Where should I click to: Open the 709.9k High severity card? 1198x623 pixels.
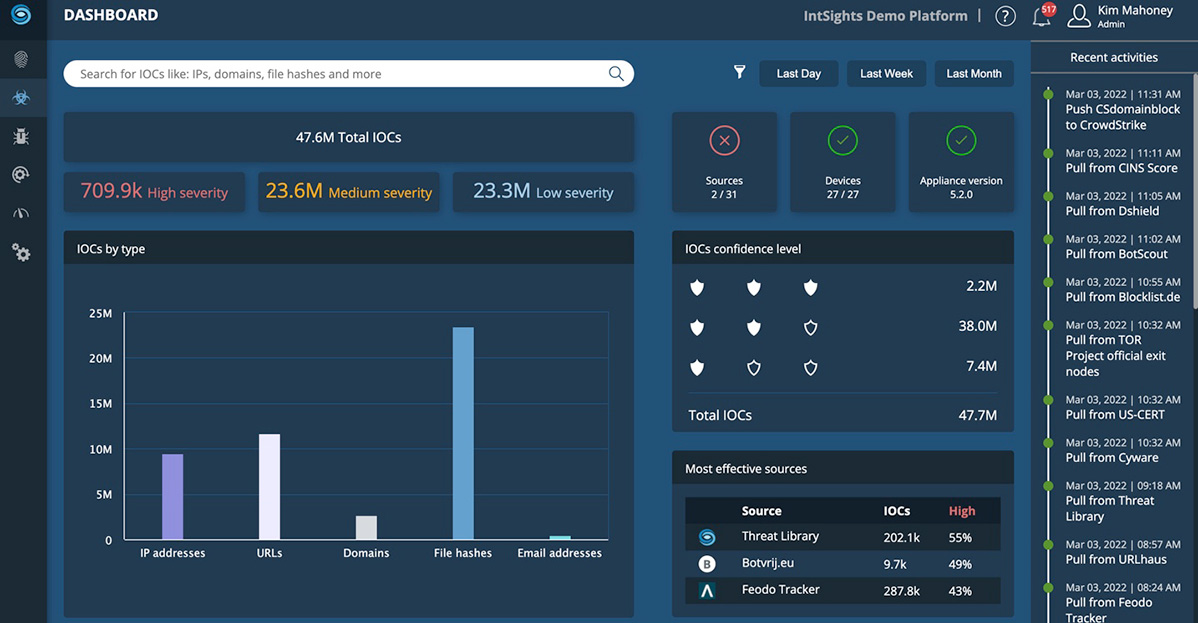pos(154,191)
